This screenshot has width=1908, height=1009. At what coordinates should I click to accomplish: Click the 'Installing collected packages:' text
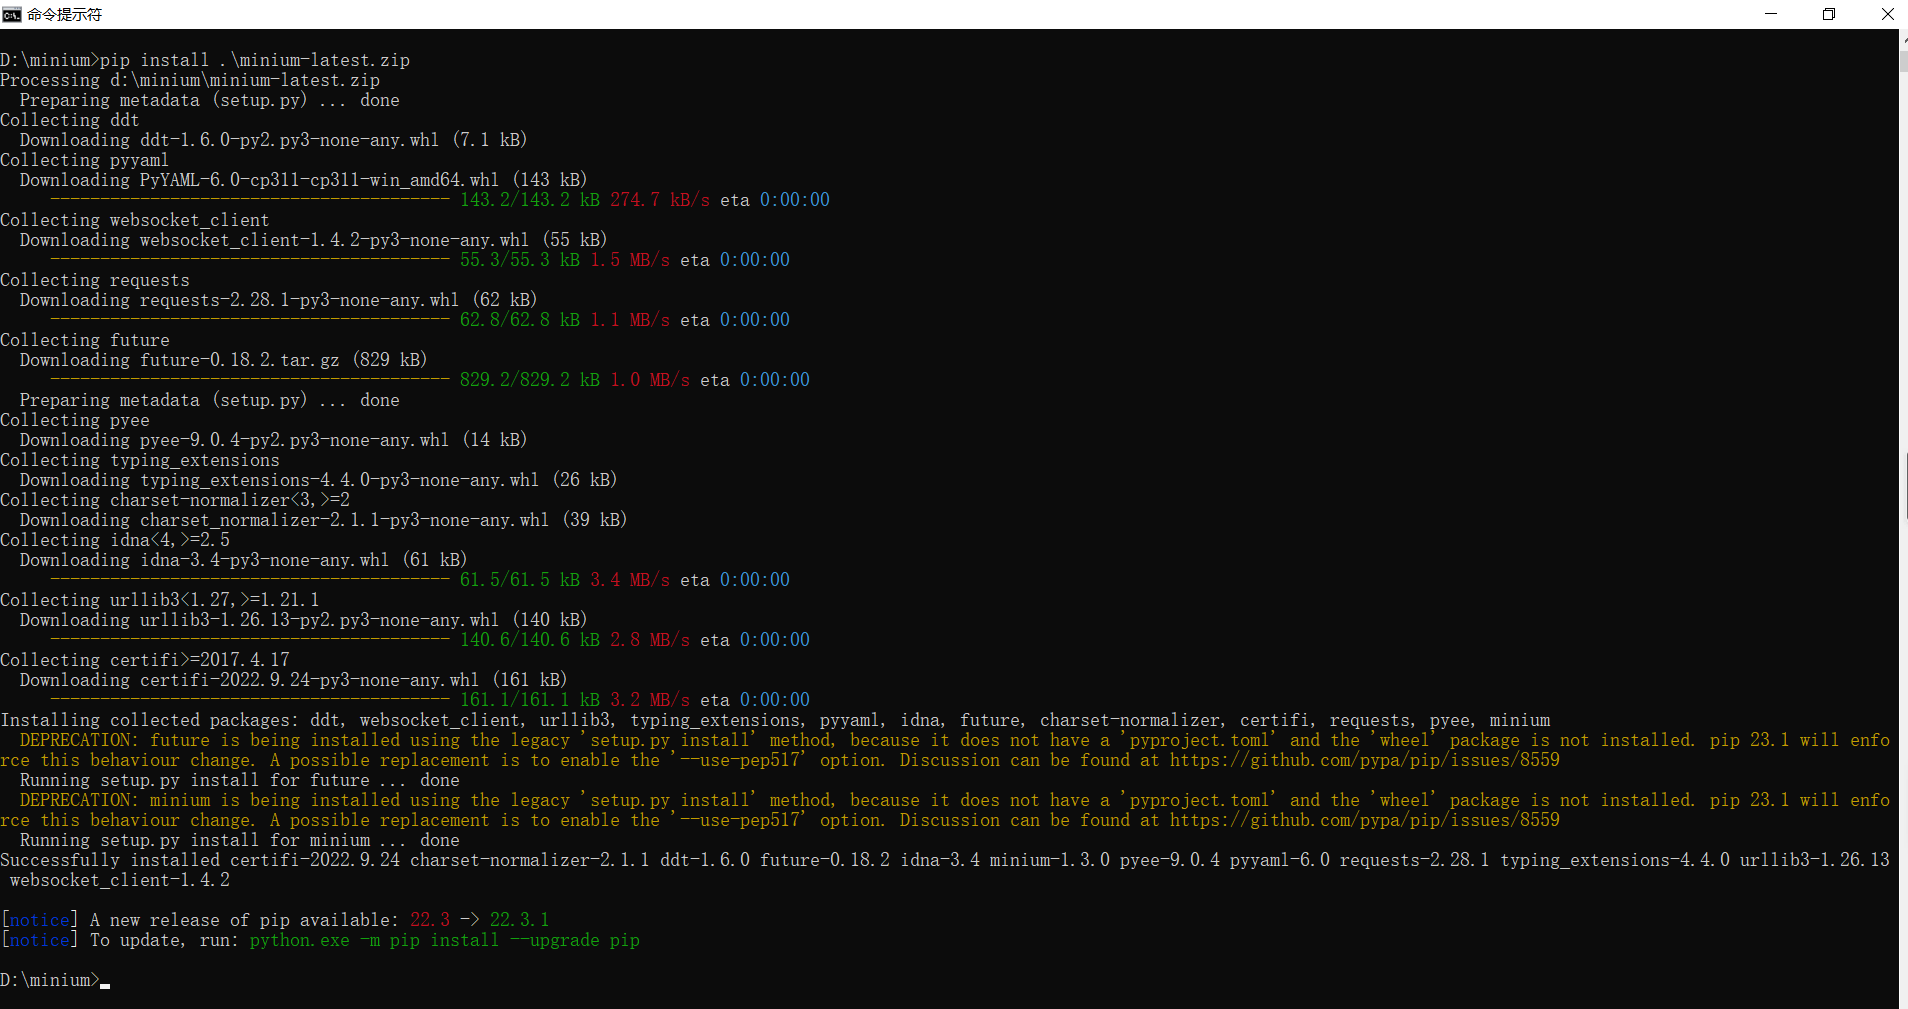coord(150,720)
